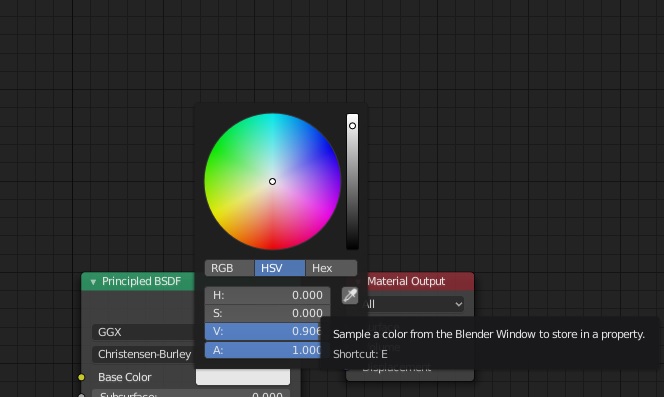The height and width of the screenshot is (397, 664).
Task: Select the HSV color mode tab
Action: tap(279, 268)
